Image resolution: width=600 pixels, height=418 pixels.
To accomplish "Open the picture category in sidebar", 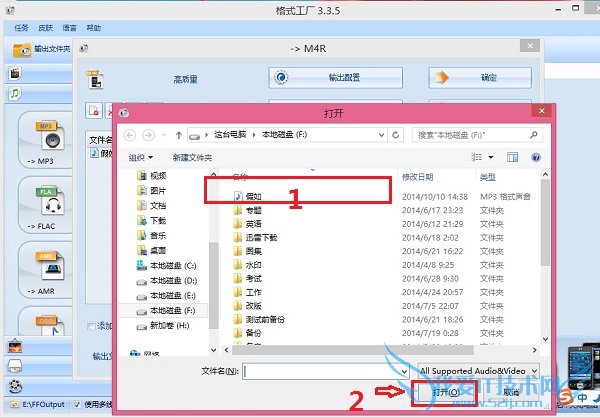I will coord(15,347).
